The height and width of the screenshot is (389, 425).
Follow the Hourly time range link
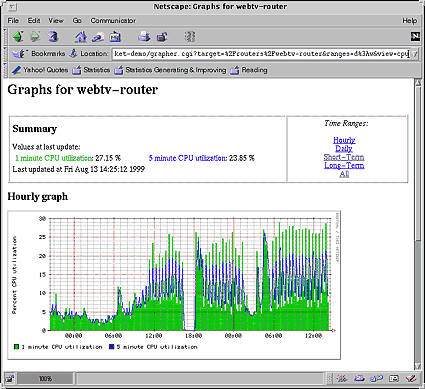344,140
